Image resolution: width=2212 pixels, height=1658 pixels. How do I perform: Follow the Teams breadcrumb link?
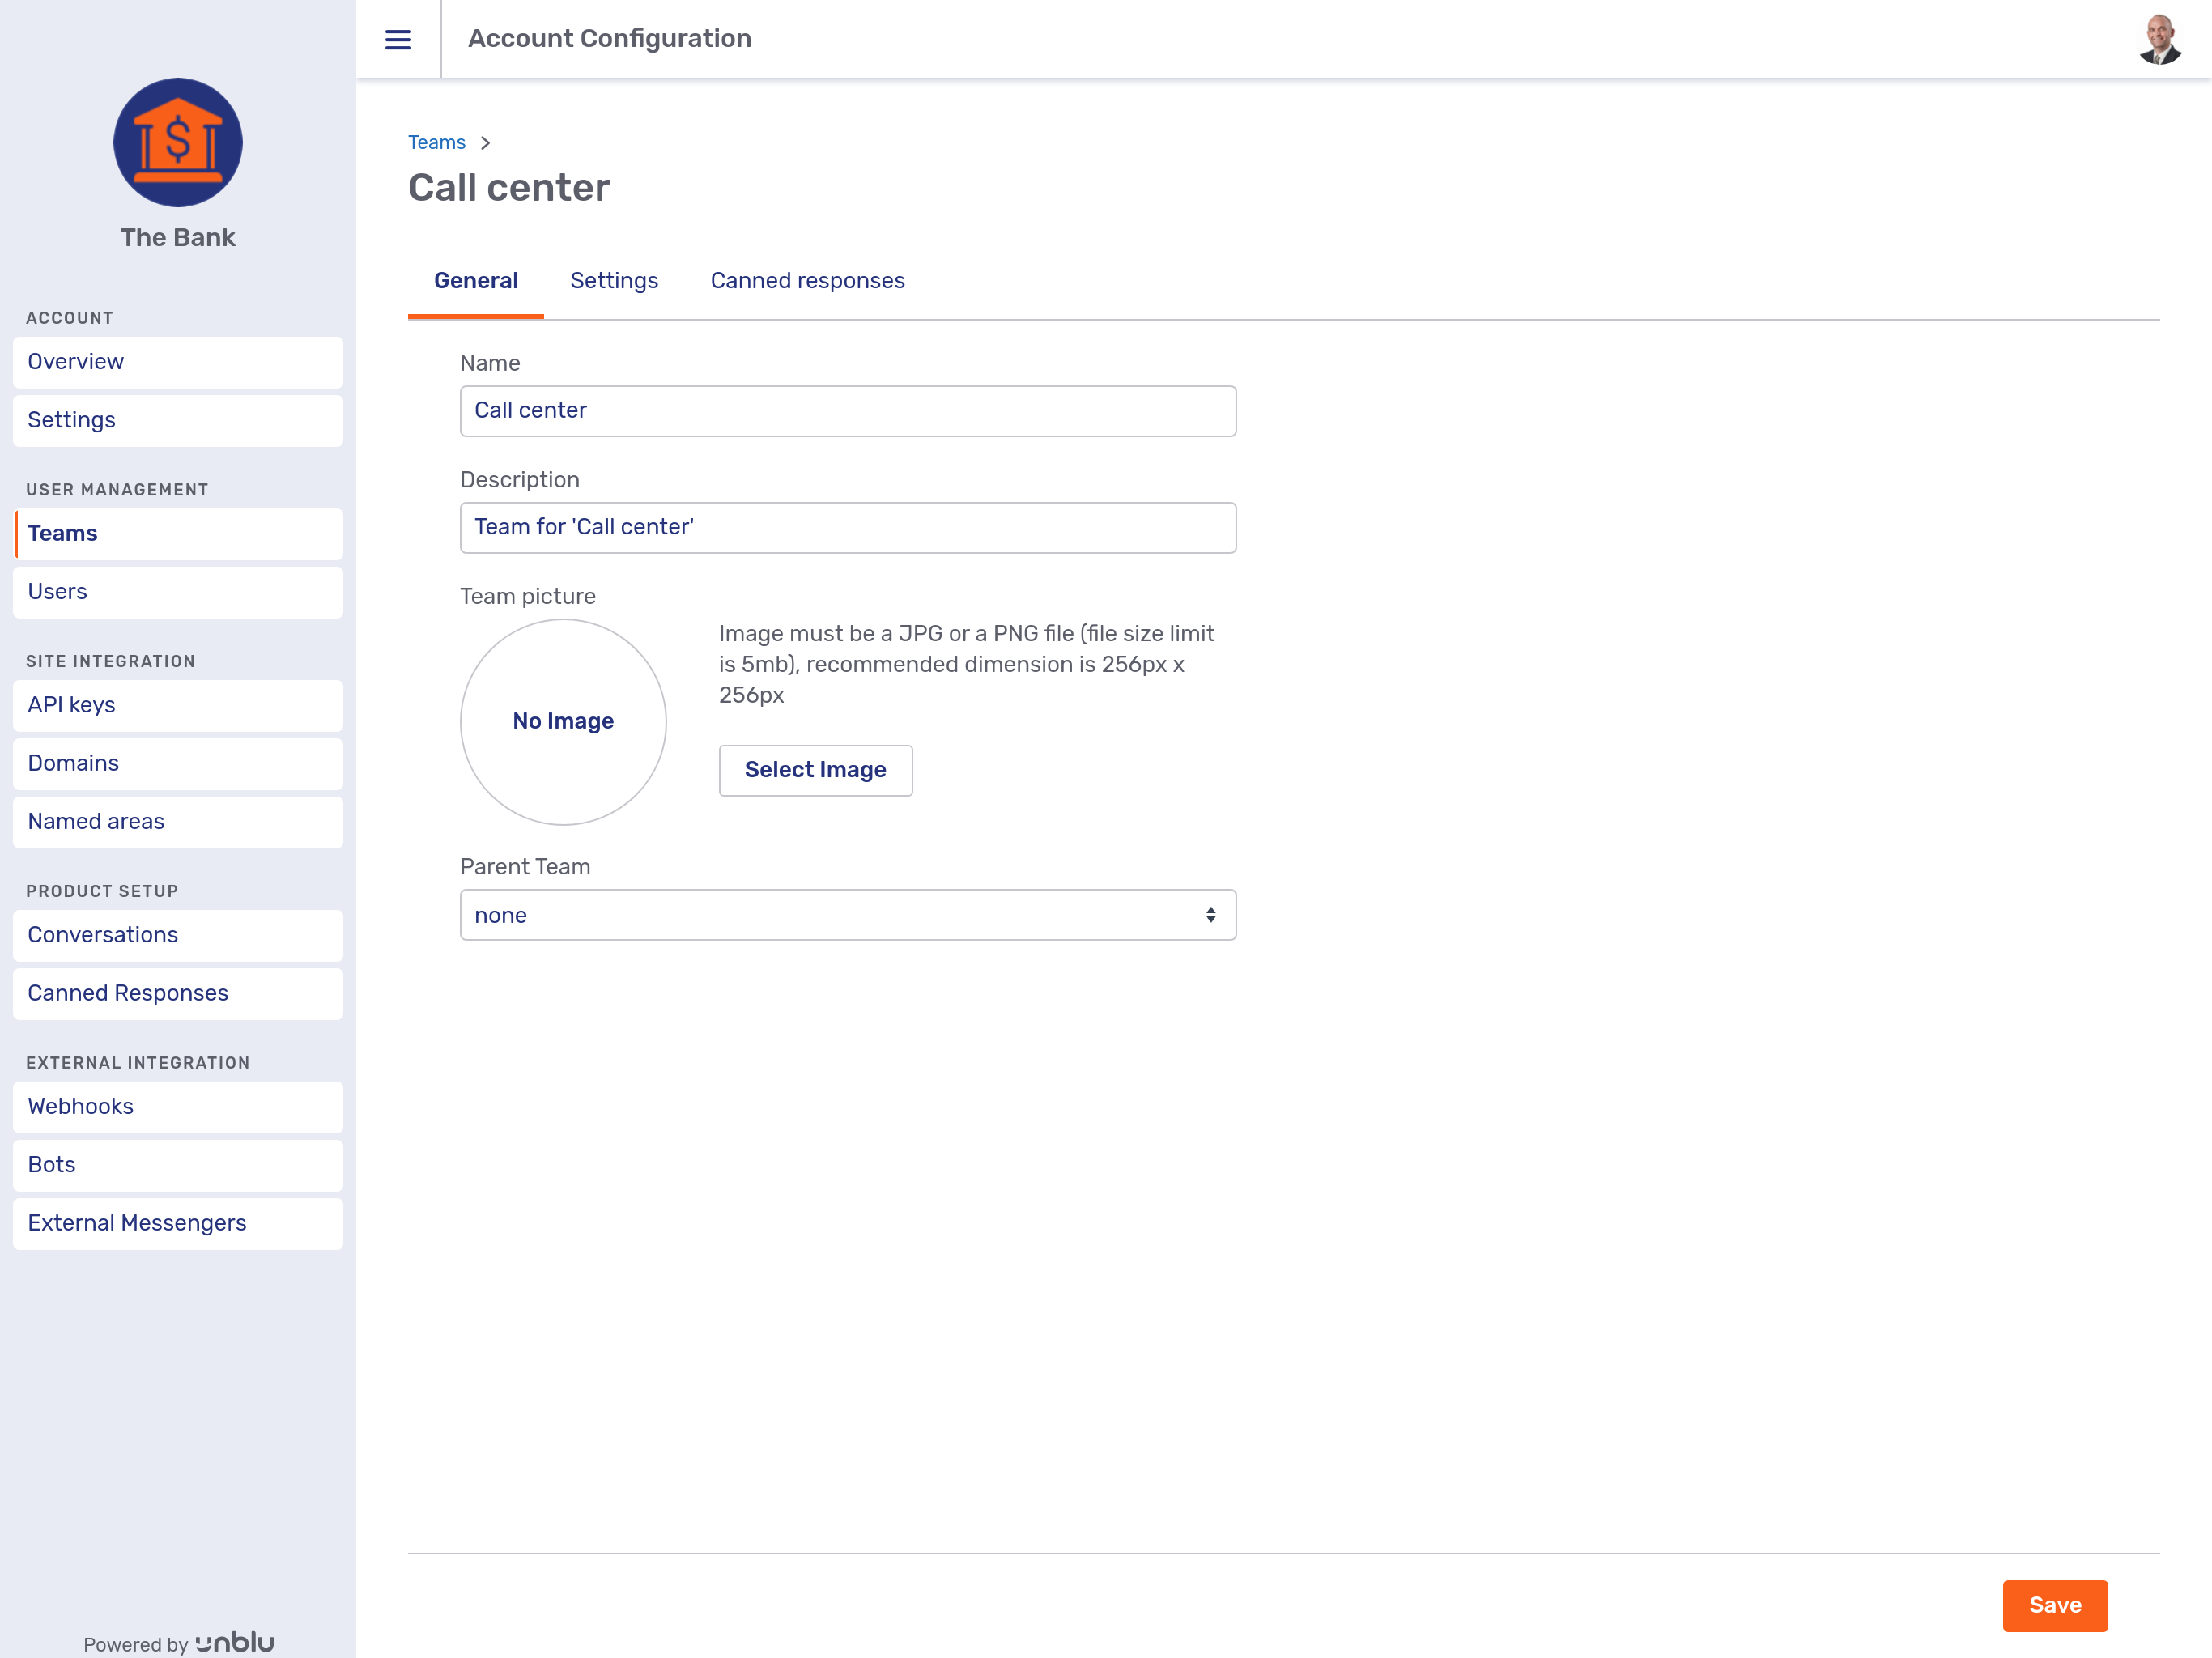pos(436,143)
